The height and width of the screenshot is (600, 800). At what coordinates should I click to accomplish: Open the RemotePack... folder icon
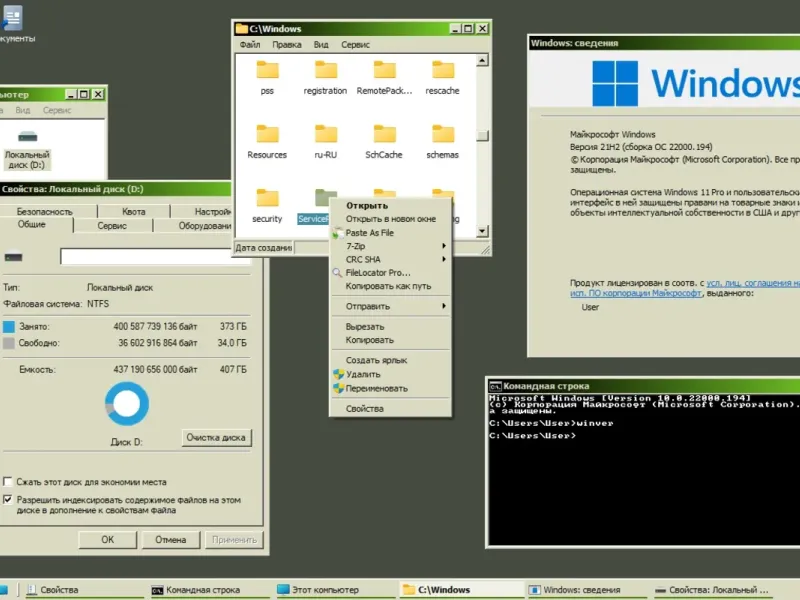(384, 70)
